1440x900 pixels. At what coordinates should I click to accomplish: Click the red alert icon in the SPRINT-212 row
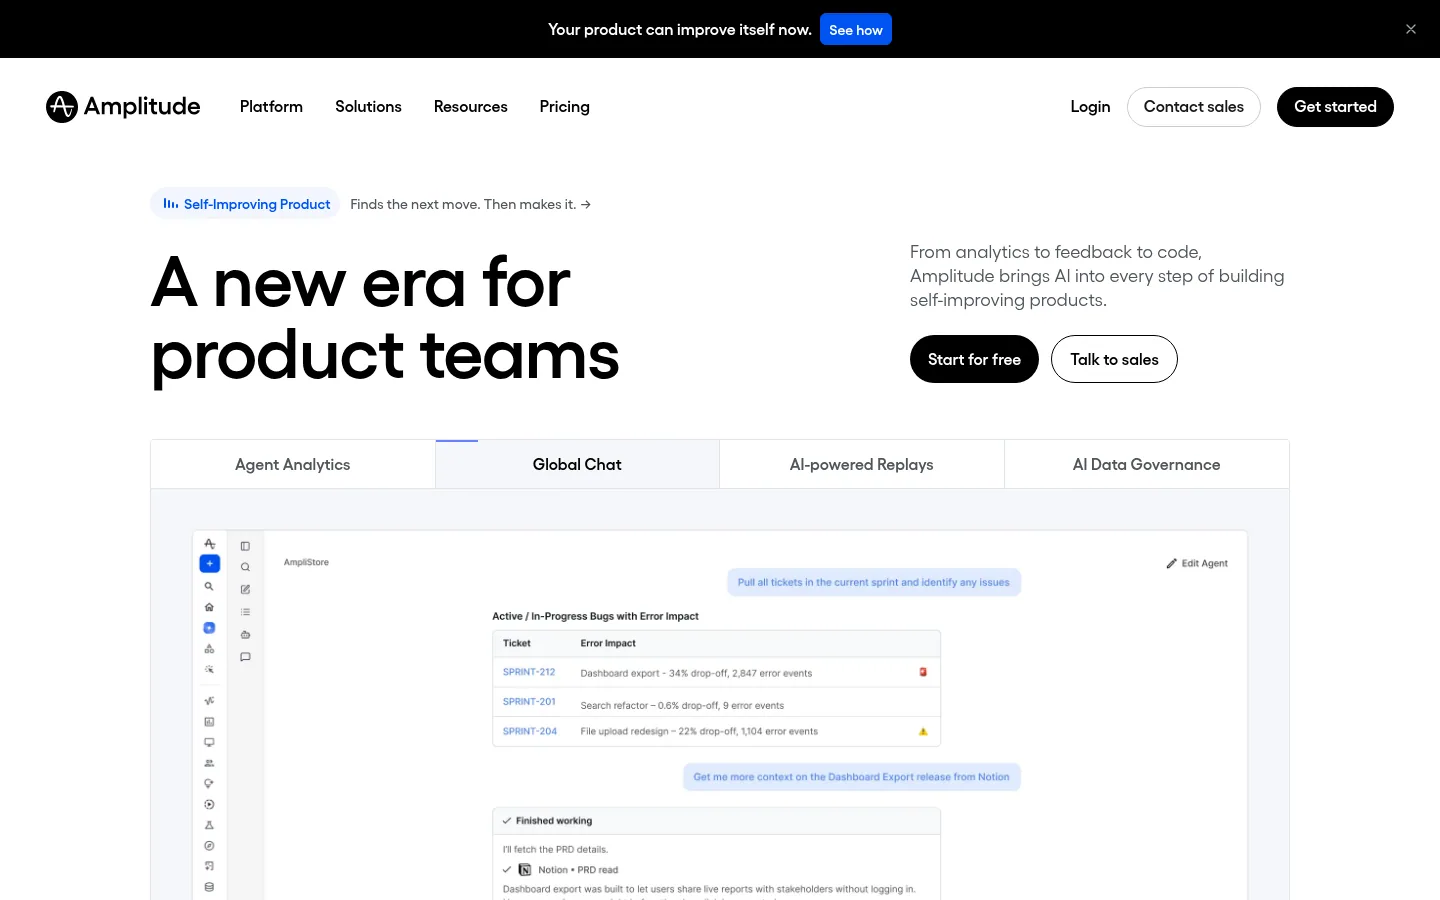coord(923,672)
